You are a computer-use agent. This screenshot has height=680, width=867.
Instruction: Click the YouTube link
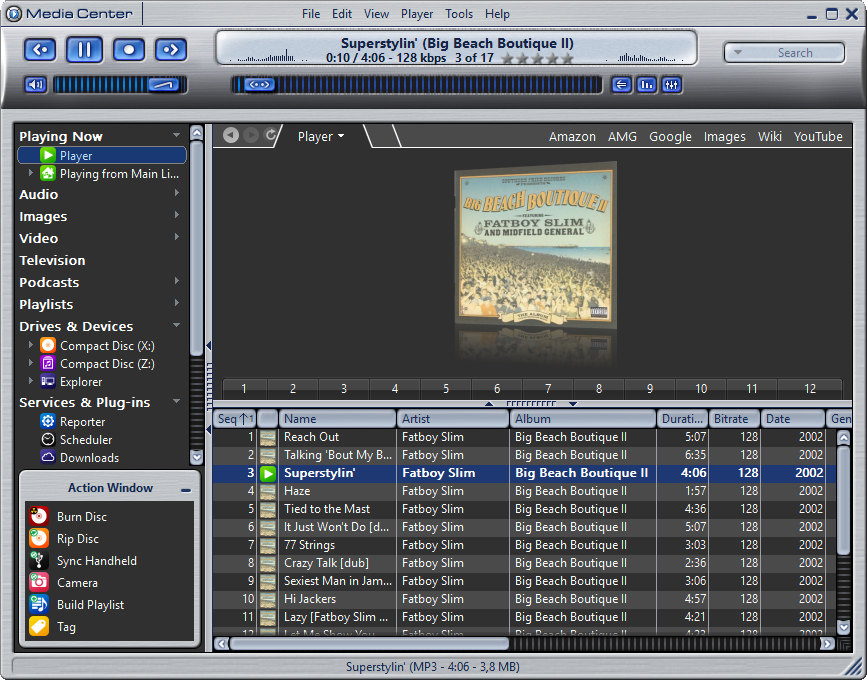coord(817,137)
